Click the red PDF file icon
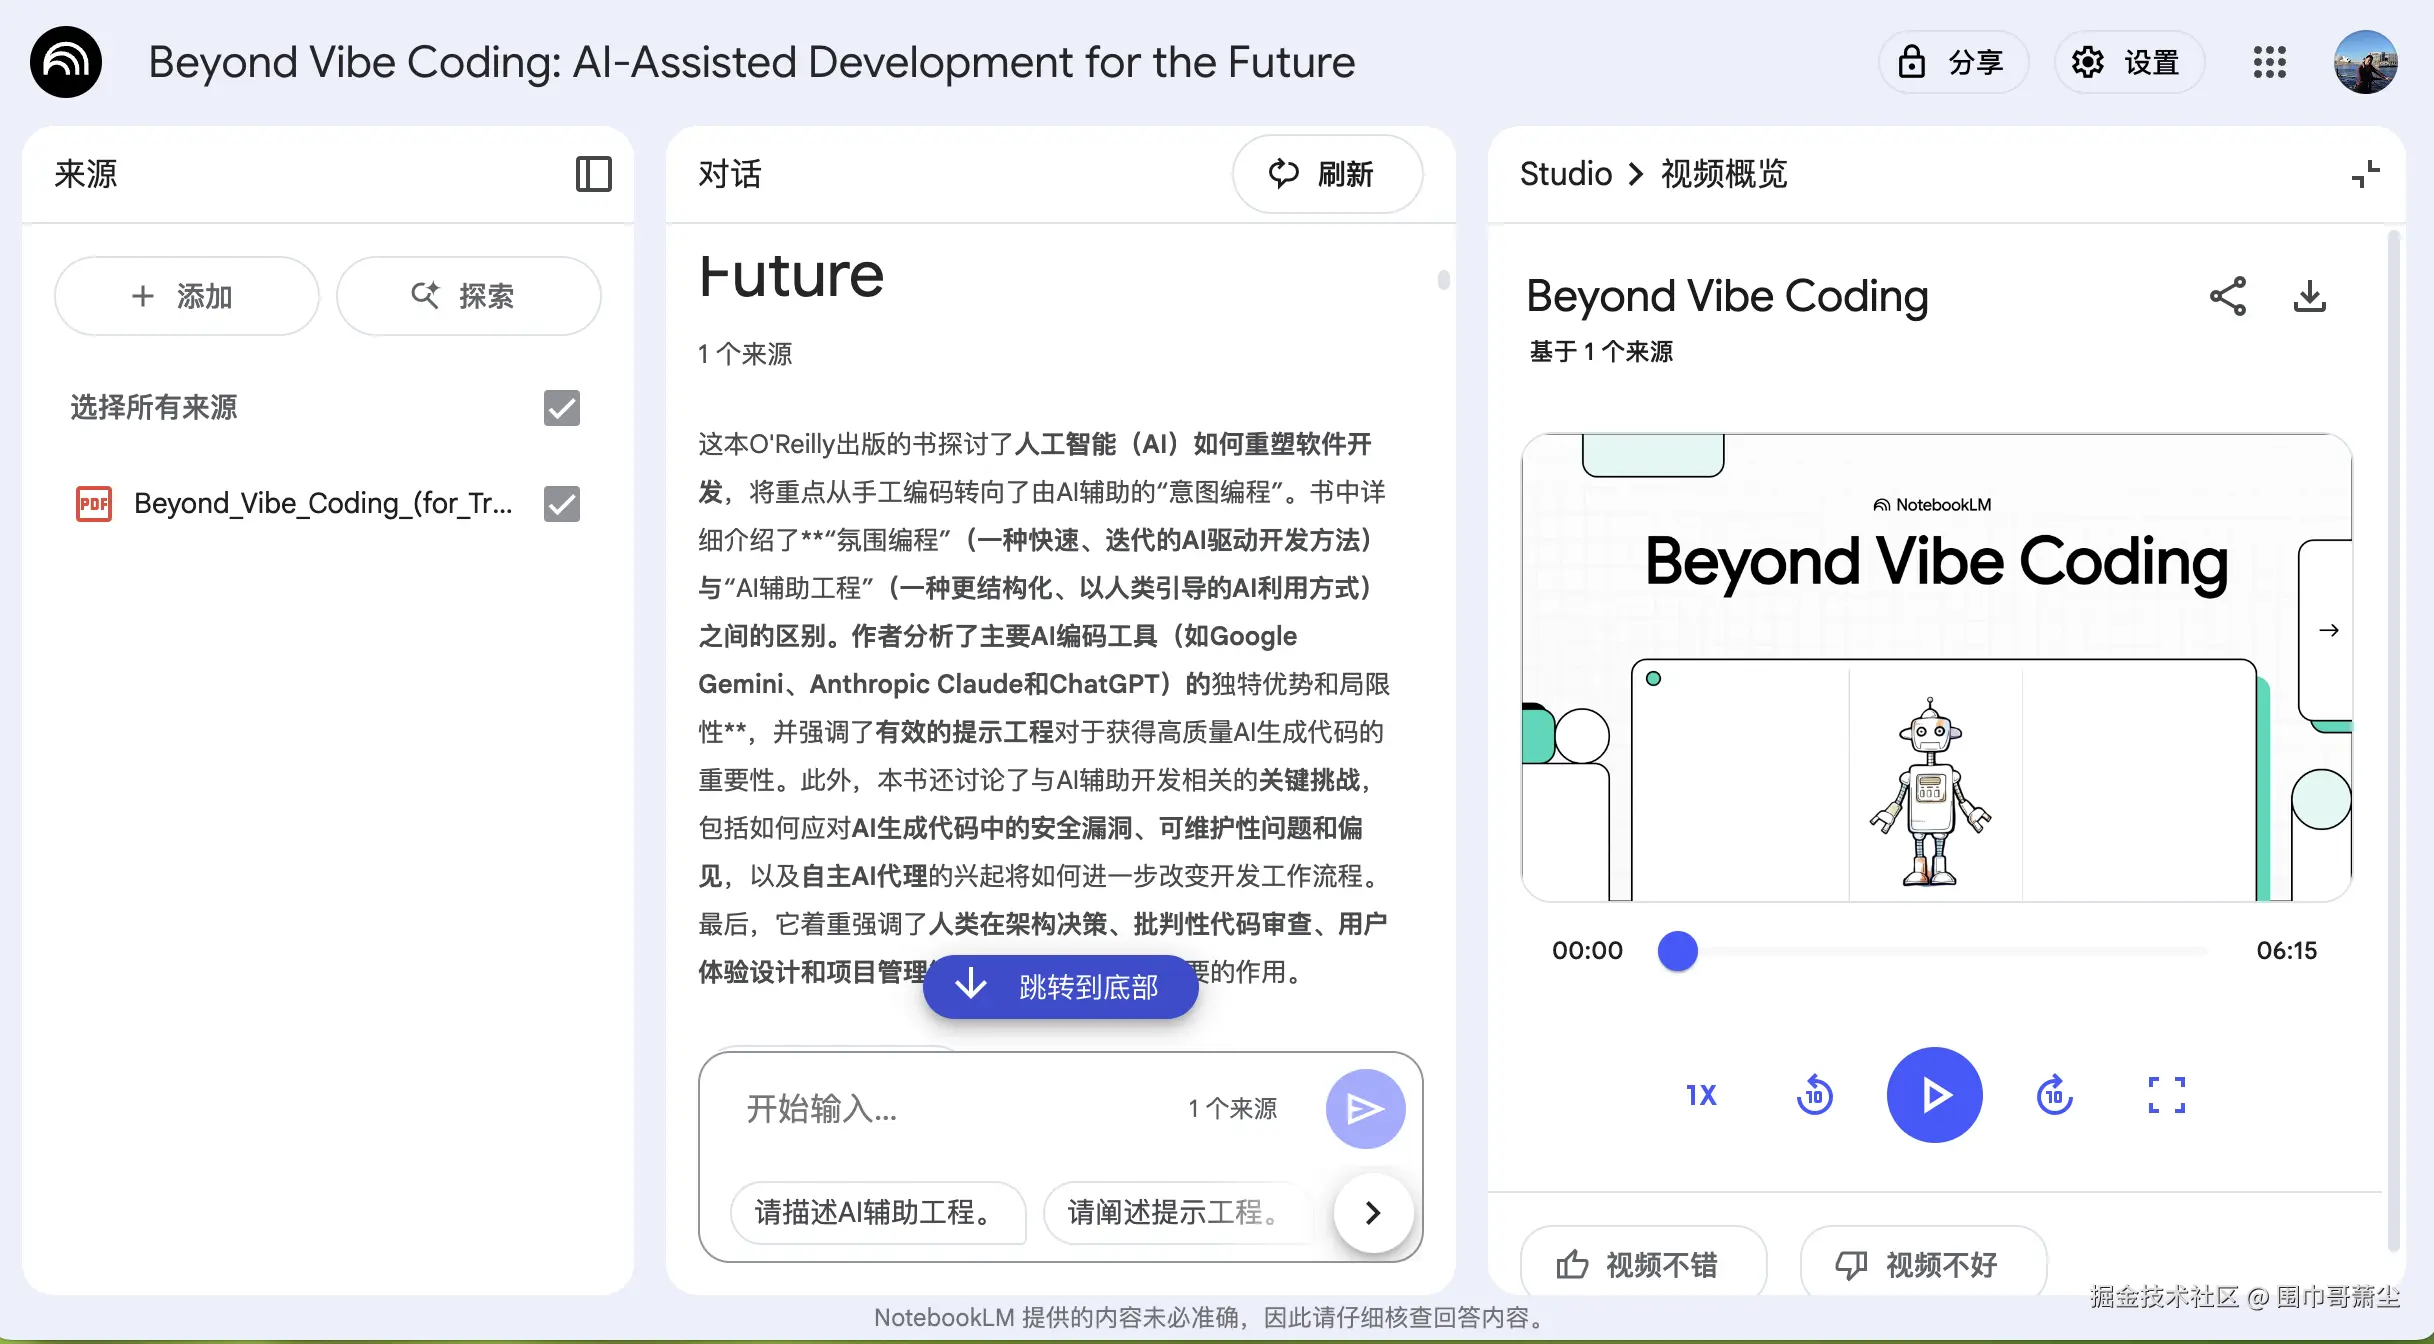Image resolution: width=2434 pixels, height=1344 pixels. 94,503
